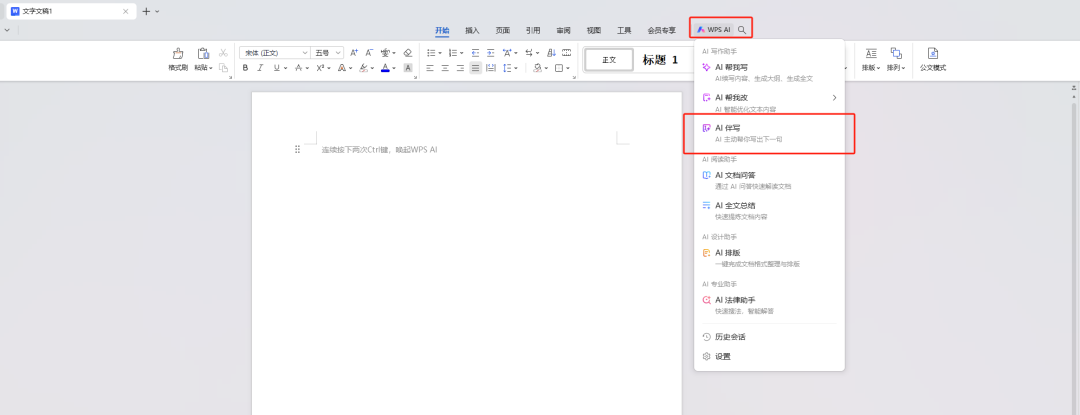
Task: Open 设置 settings in AI menu
Action: tap(769, 357)
